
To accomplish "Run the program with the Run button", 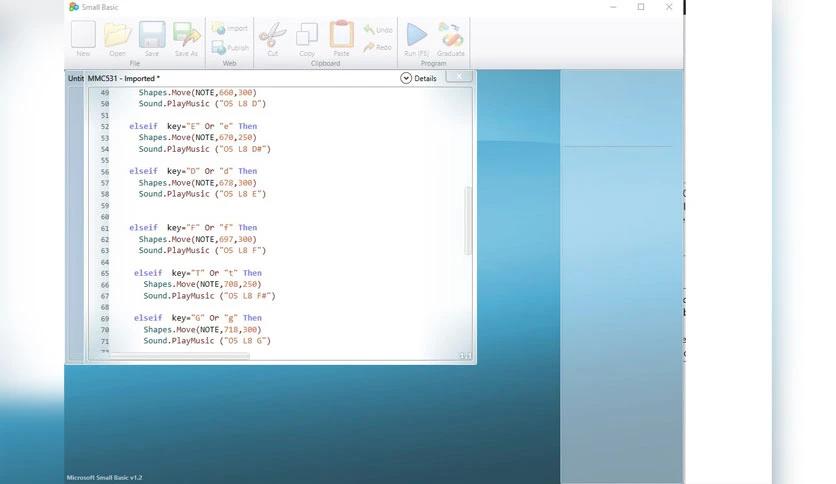I will (x=416, y=39).
